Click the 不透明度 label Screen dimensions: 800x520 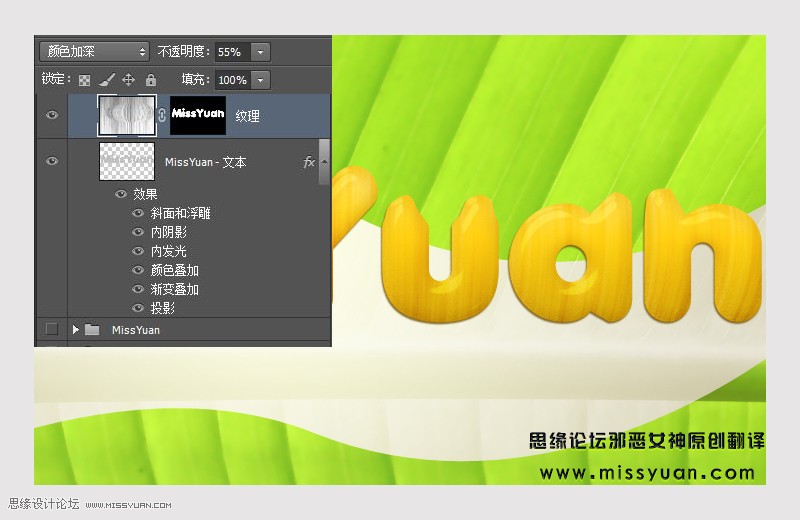pos(183,52)
